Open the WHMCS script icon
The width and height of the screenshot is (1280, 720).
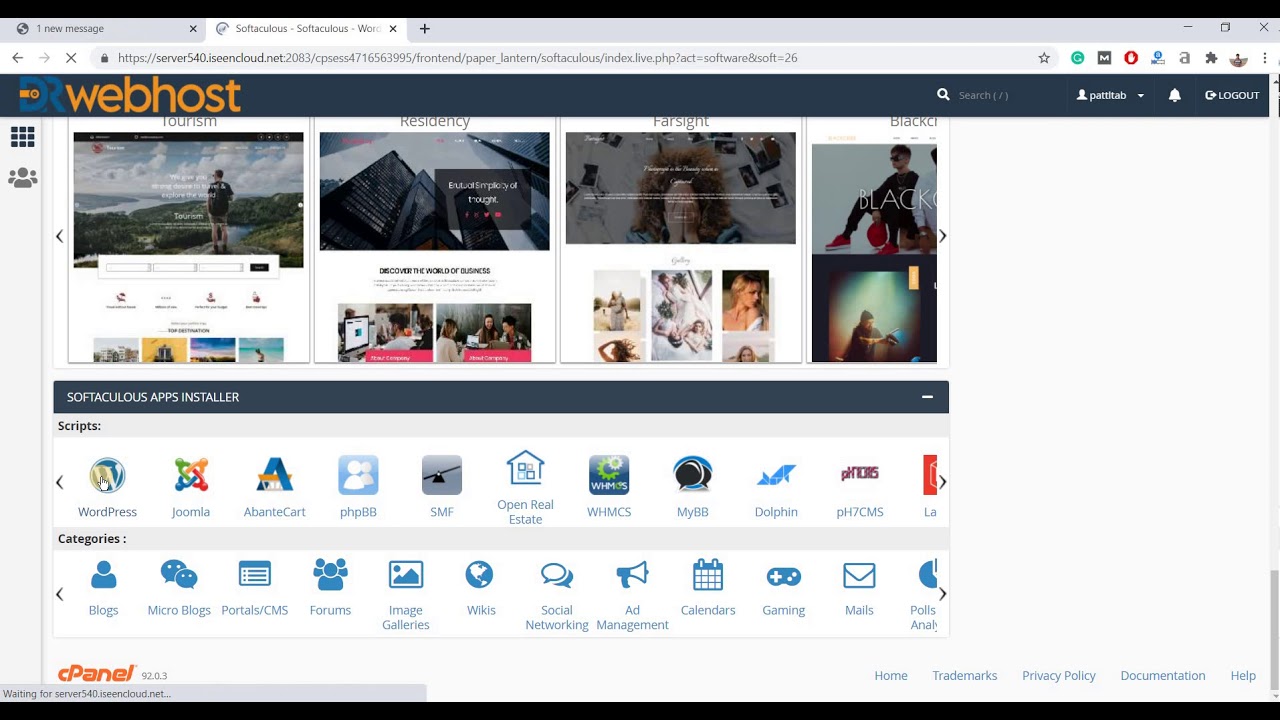pos(609,475)
